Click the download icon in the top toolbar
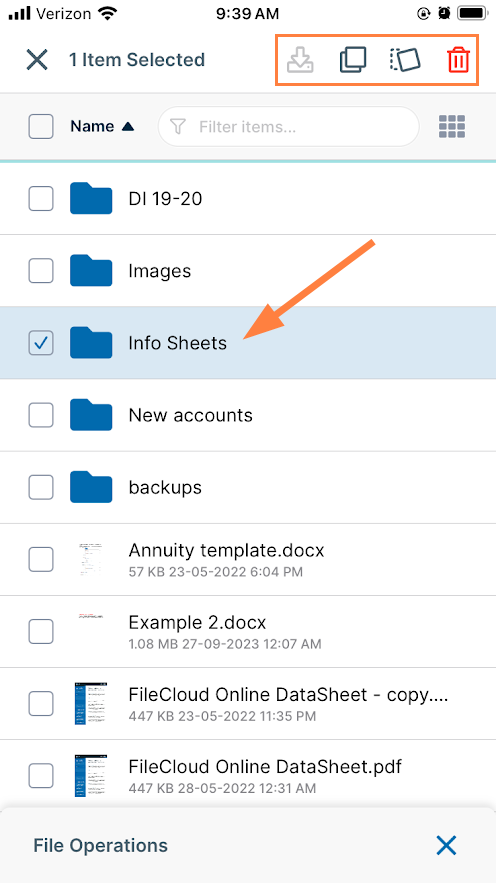 point(300,59)
